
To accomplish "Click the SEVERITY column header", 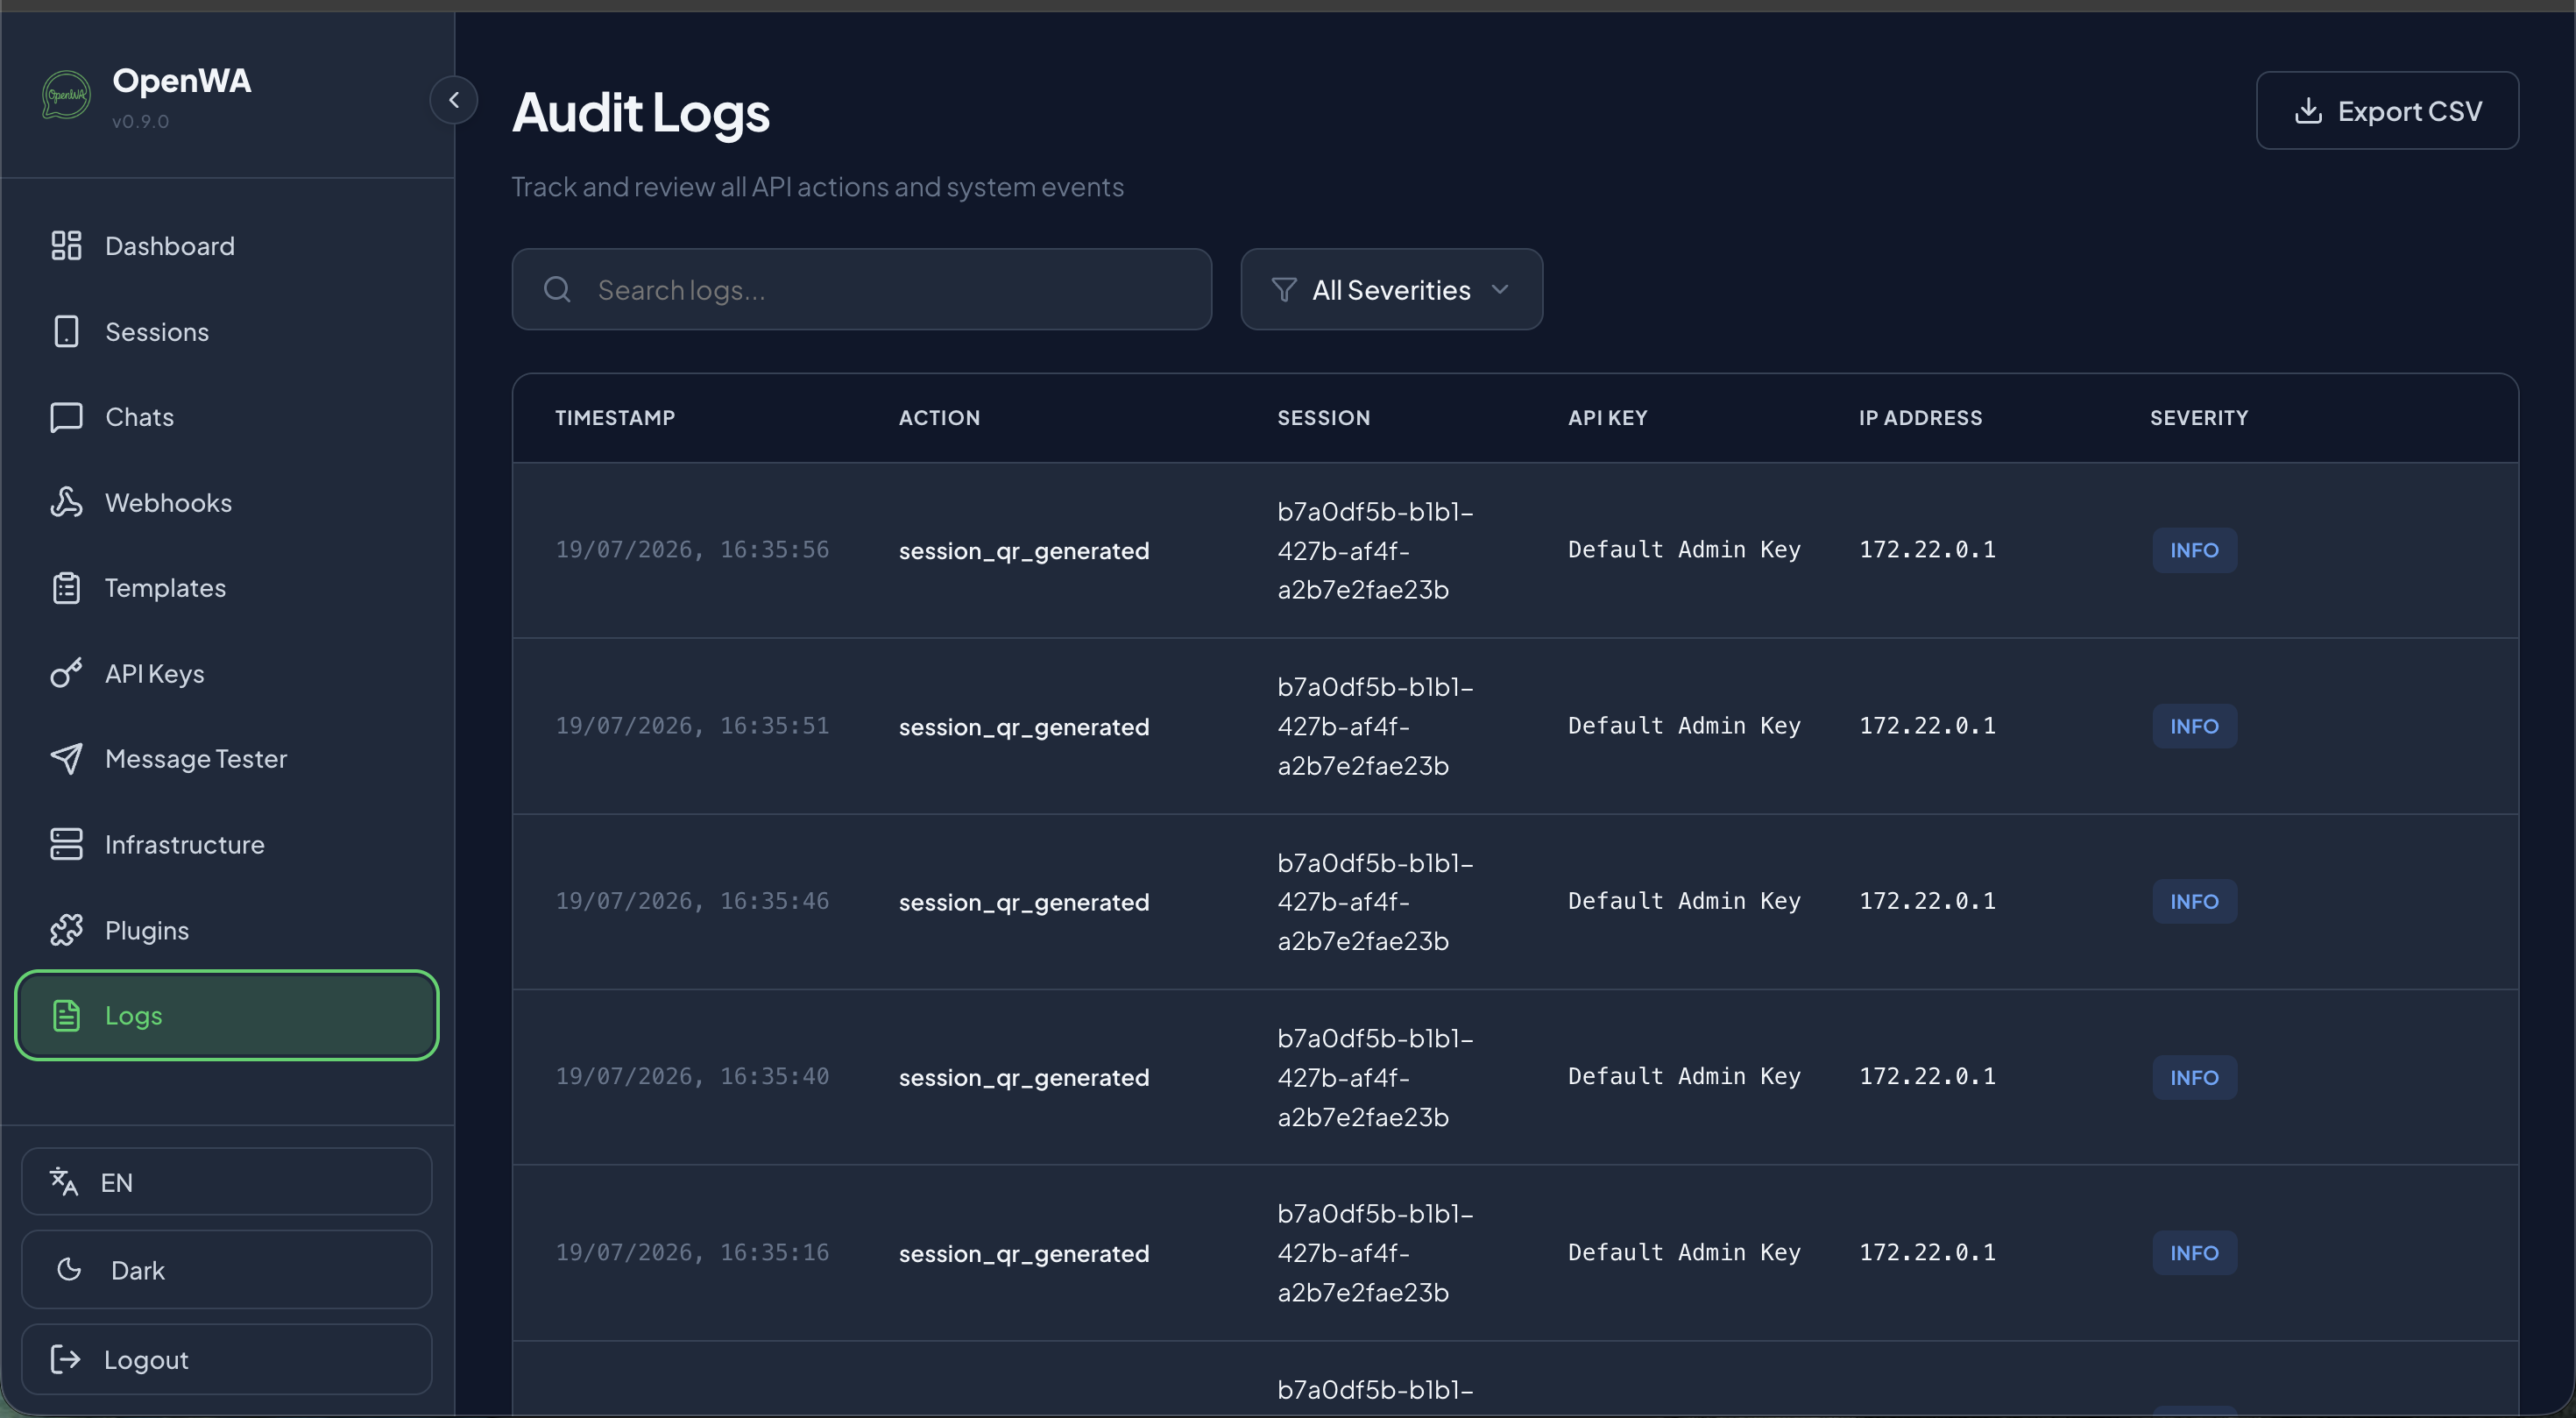I will [2199, 418].
